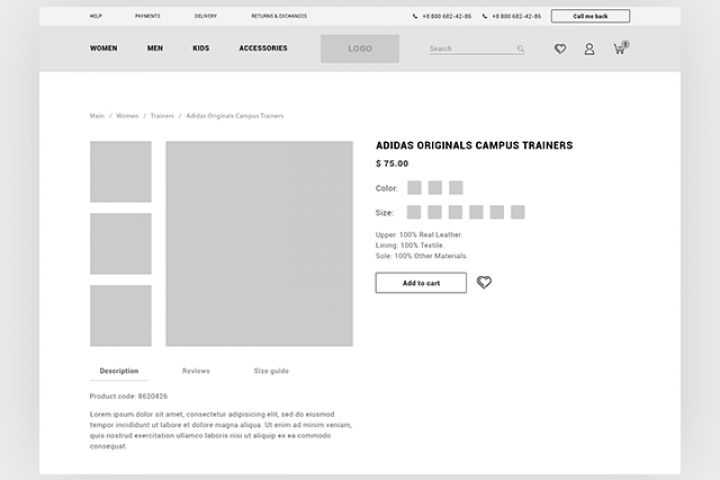Click the Call me back button
The height and width of the screenshot is (480, 720).
590,16
